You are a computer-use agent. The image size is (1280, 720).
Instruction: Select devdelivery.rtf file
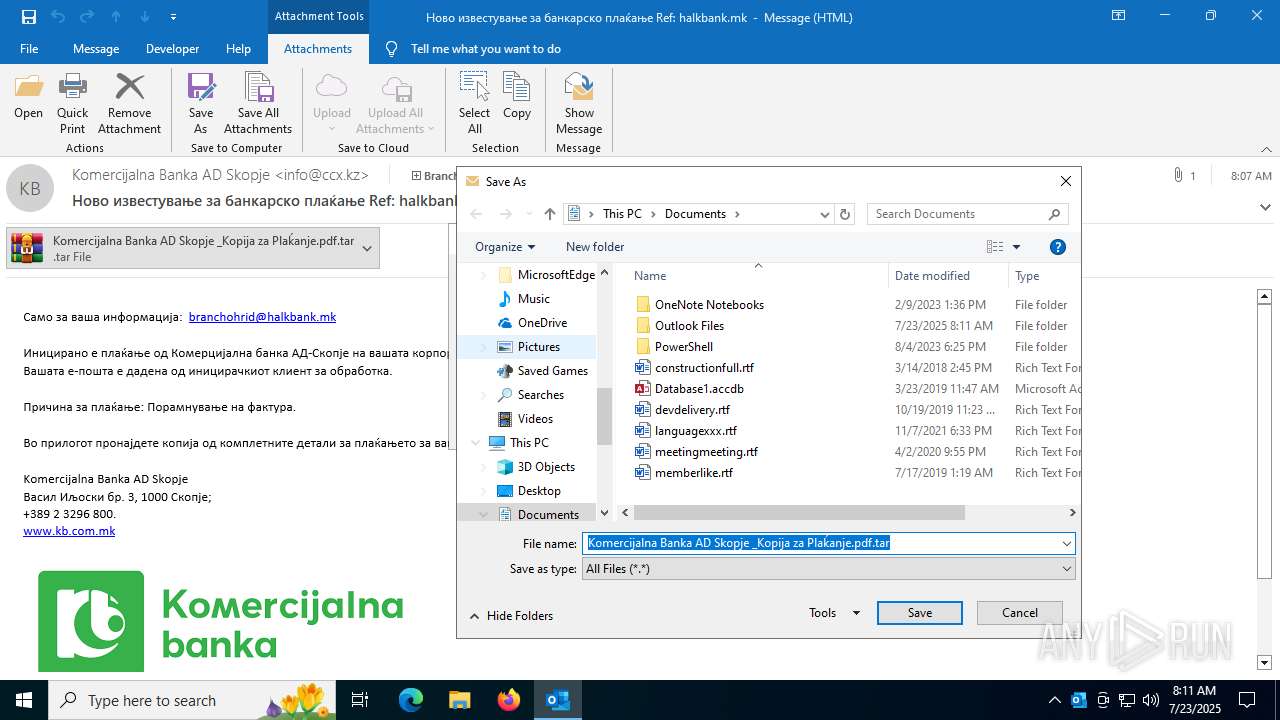coord(692,410)
